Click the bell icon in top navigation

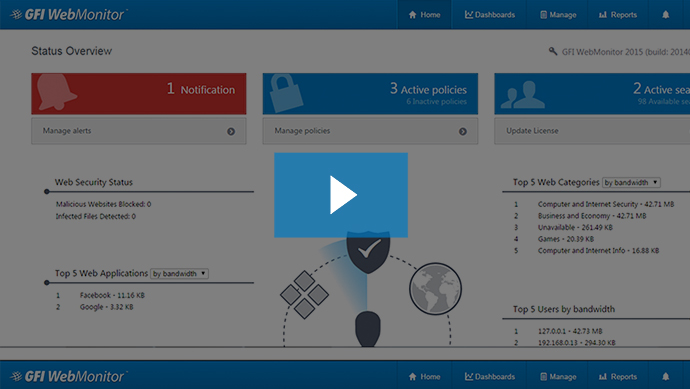[x=665, y=15]
